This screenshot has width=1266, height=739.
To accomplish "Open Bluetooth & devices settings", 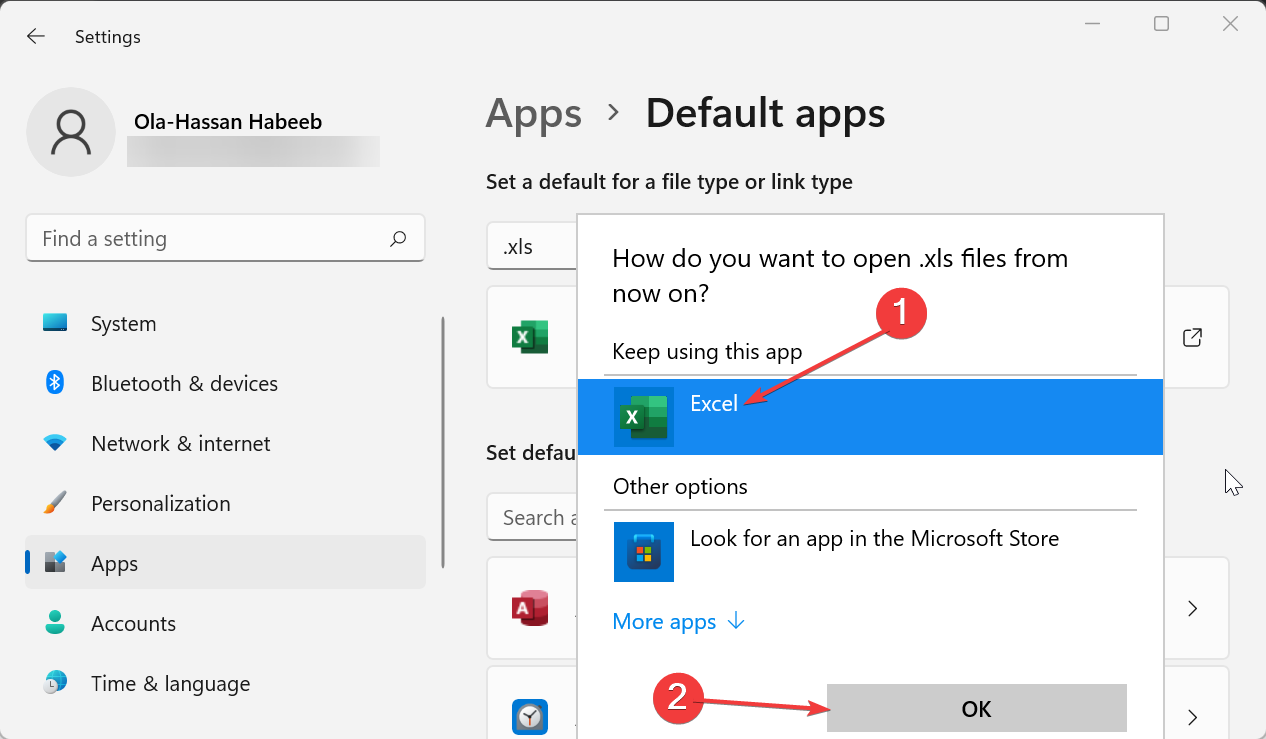I will coord(225,384).
